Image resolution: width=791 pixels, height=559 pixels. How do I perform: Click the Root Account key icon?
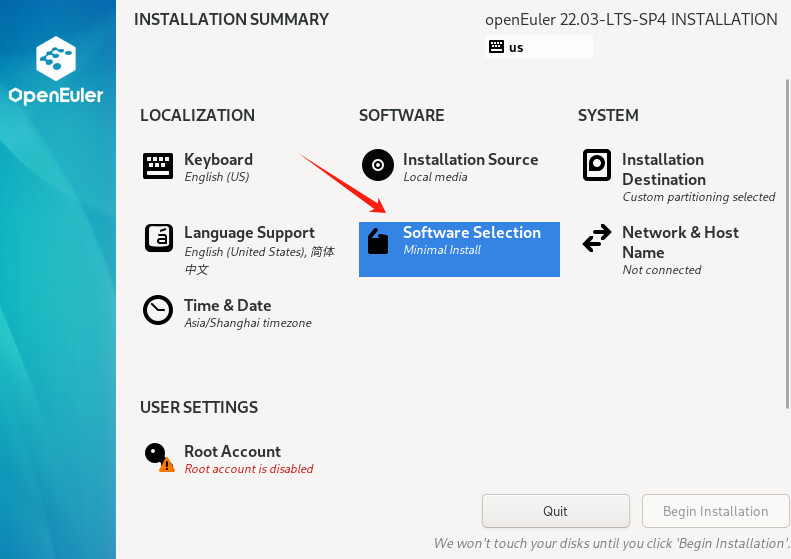(x=159, y=458)
